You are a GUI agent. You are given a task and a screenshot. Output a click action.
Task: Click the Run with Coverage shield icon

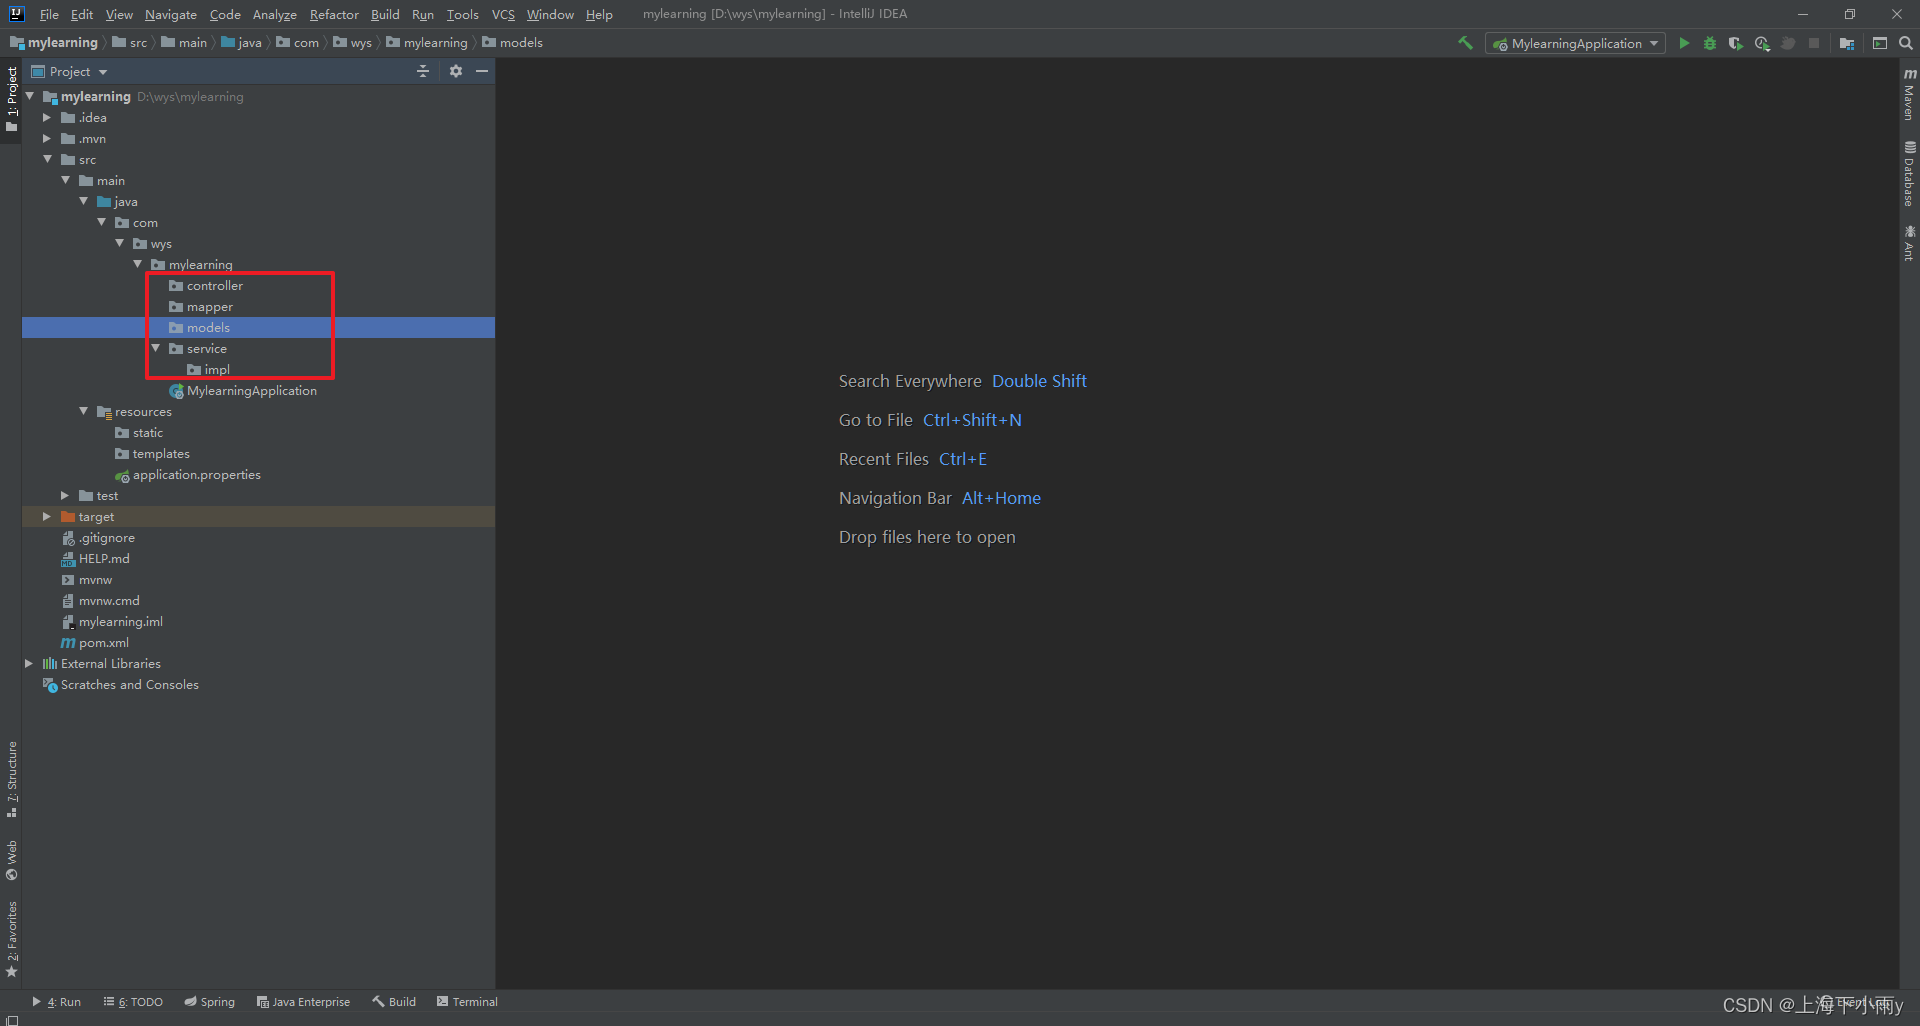1736,43
